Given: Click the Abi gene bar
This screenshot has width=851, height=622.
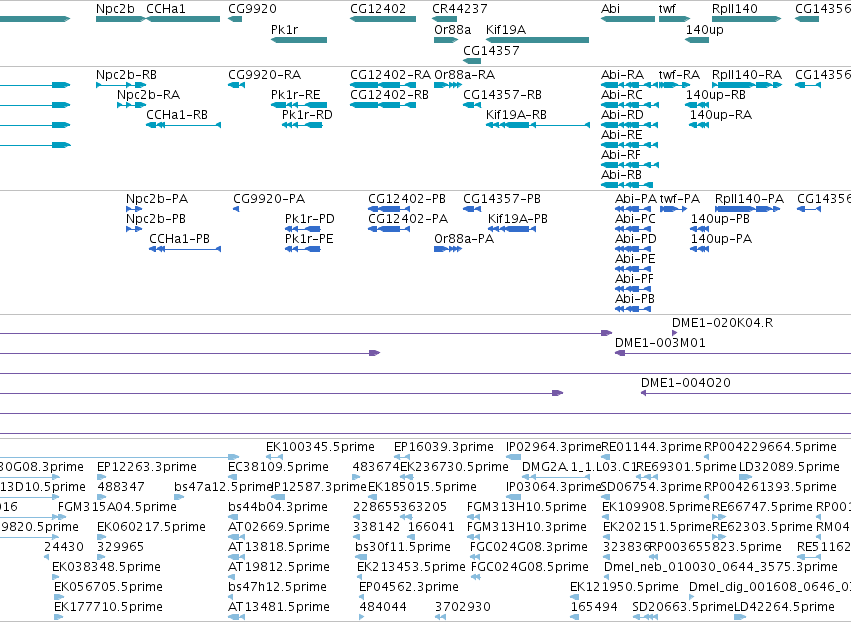Looking at the screenshot, I should click(x=628, y=19).
